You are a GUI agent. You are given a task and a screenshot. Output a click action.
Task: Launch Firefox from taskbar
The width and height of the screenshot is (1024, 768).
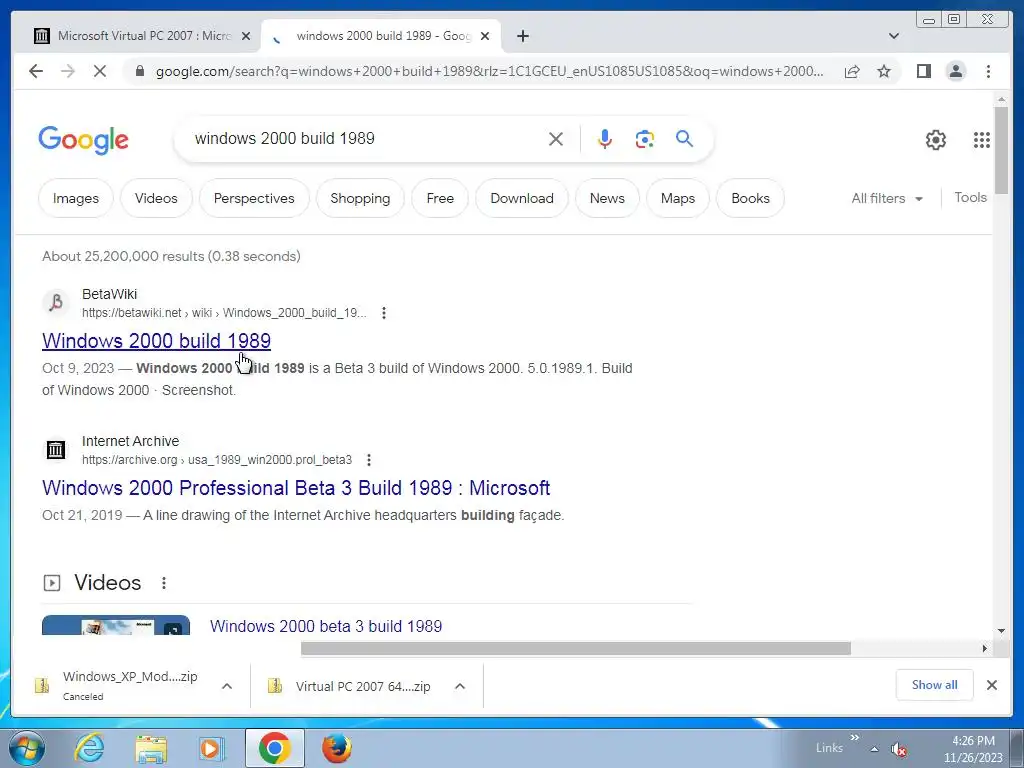[x=337, y=748]
